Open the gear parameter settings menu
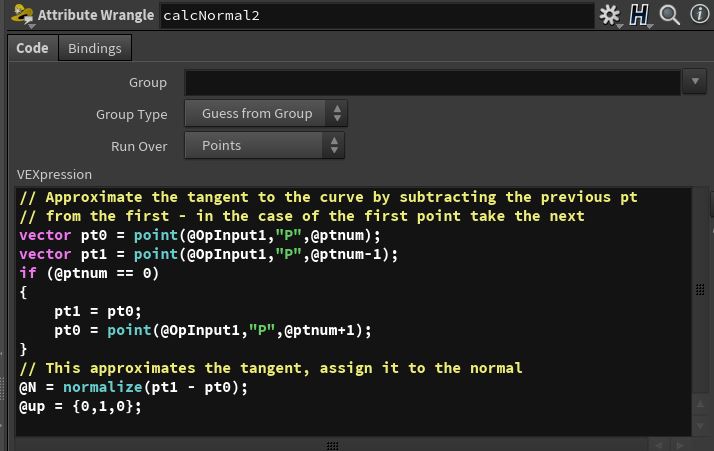 click(x=608, y=15)
